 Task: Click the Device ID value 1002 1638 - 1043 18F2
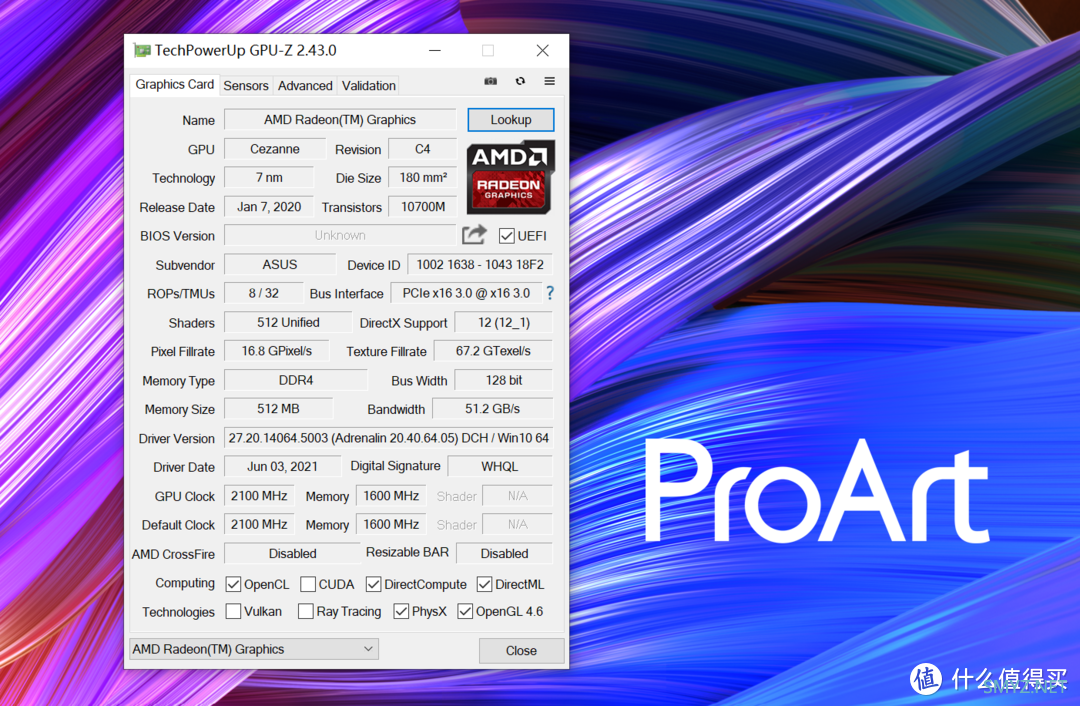click(x=480, y=264)
